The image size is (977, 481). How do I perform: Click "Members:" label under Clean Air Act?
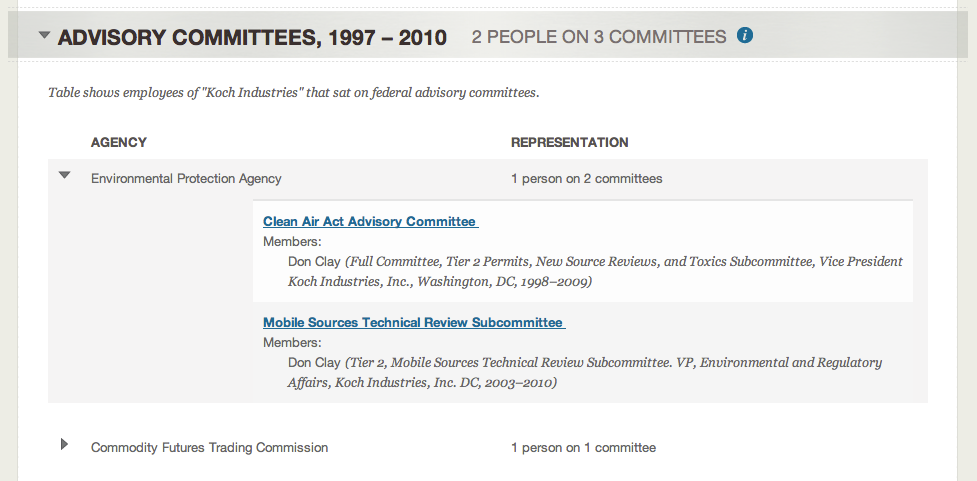292,241
